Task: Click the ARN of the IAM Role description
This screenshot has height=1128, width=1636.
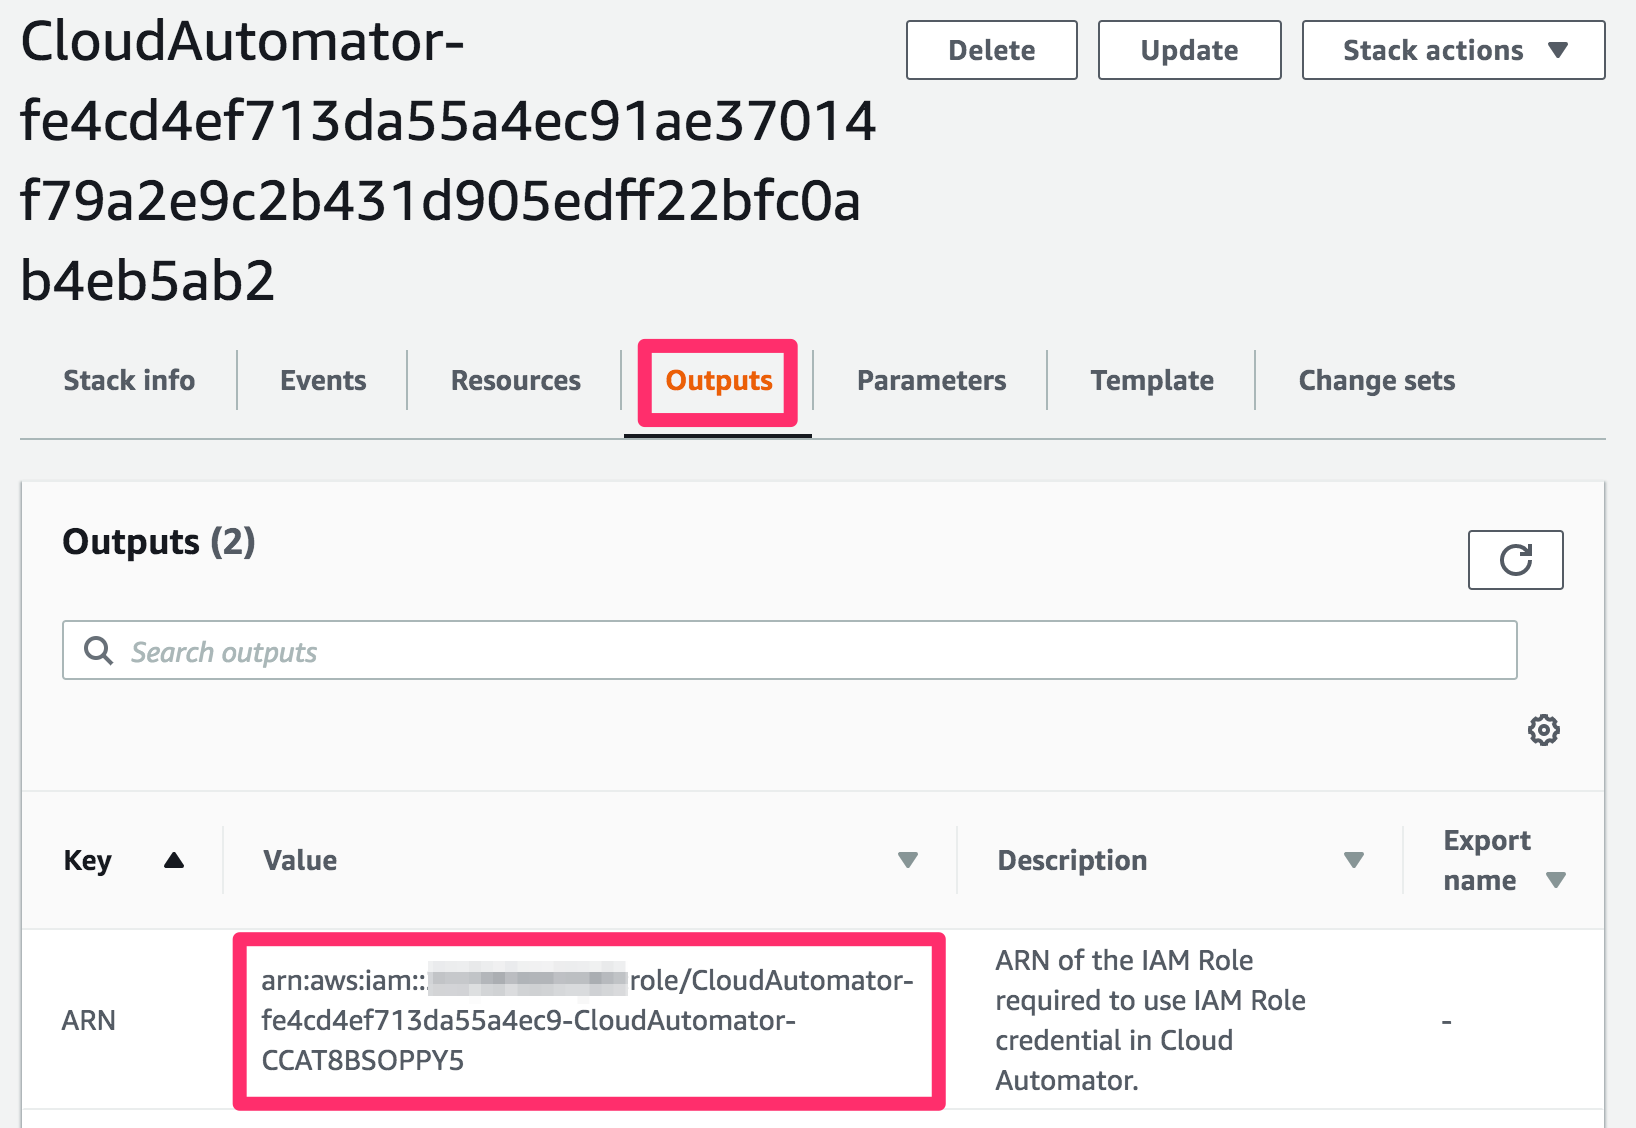Action: [1150, 1020]
